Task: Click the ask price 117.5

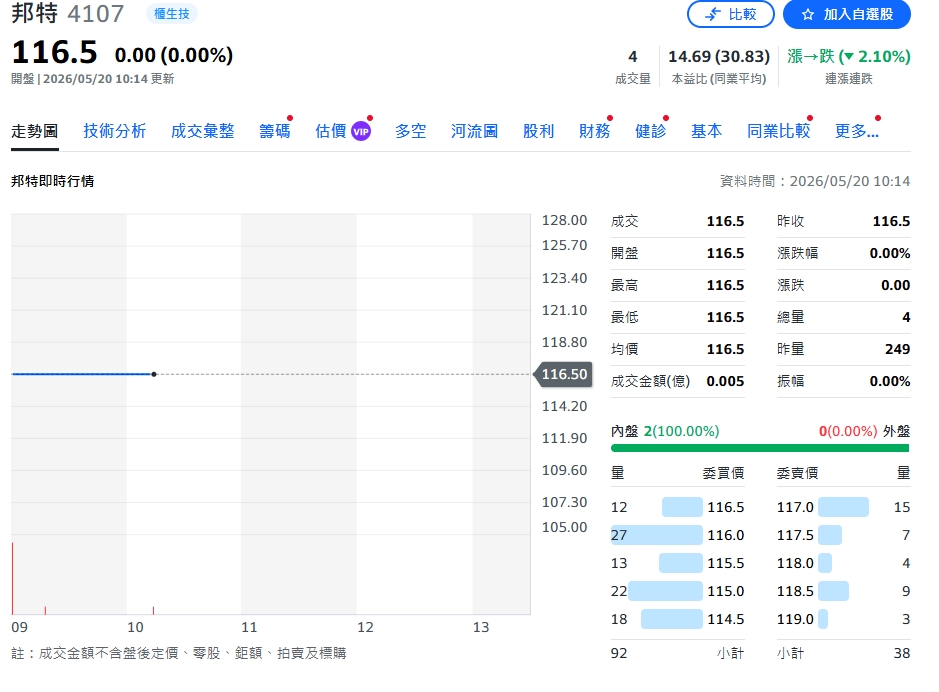Action: pos(795,535)
